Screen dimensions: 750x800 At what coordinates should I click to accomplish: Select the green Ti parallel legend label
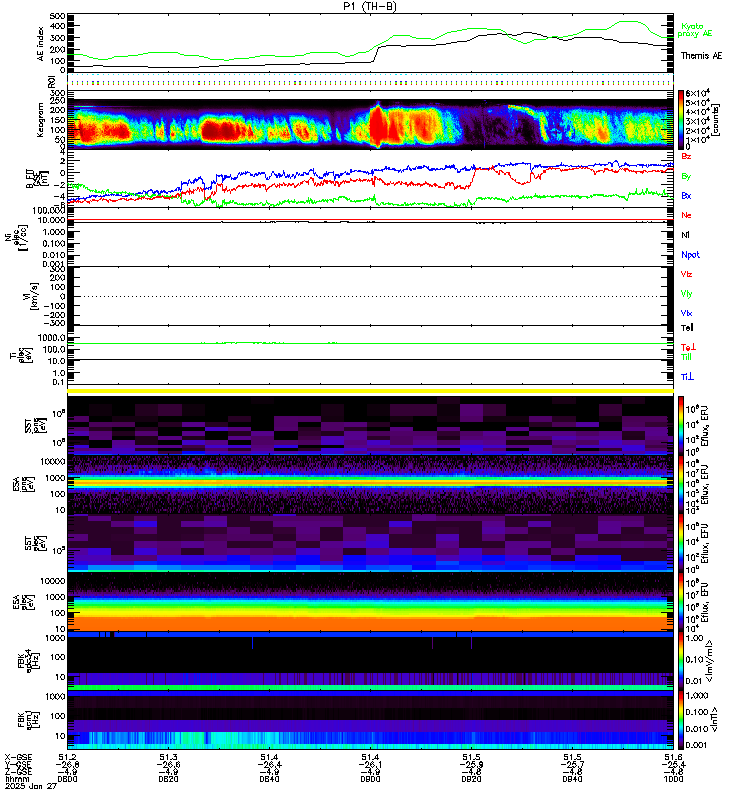pyautogui.click(x=687, y=357)
